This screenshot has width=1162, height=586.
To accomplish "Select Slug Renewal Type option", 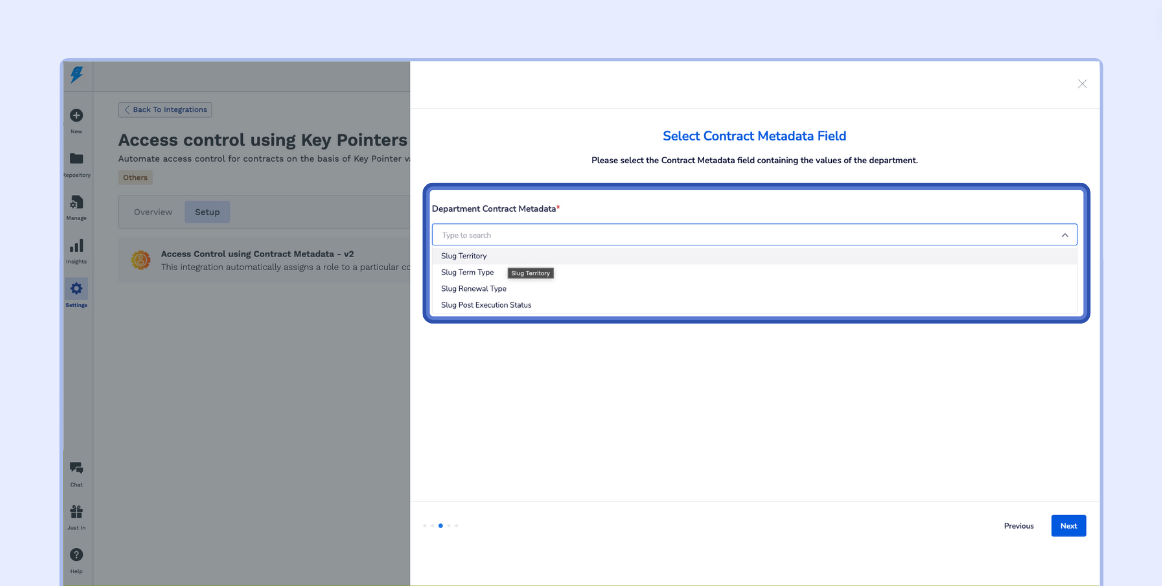I will pos(754,288).
